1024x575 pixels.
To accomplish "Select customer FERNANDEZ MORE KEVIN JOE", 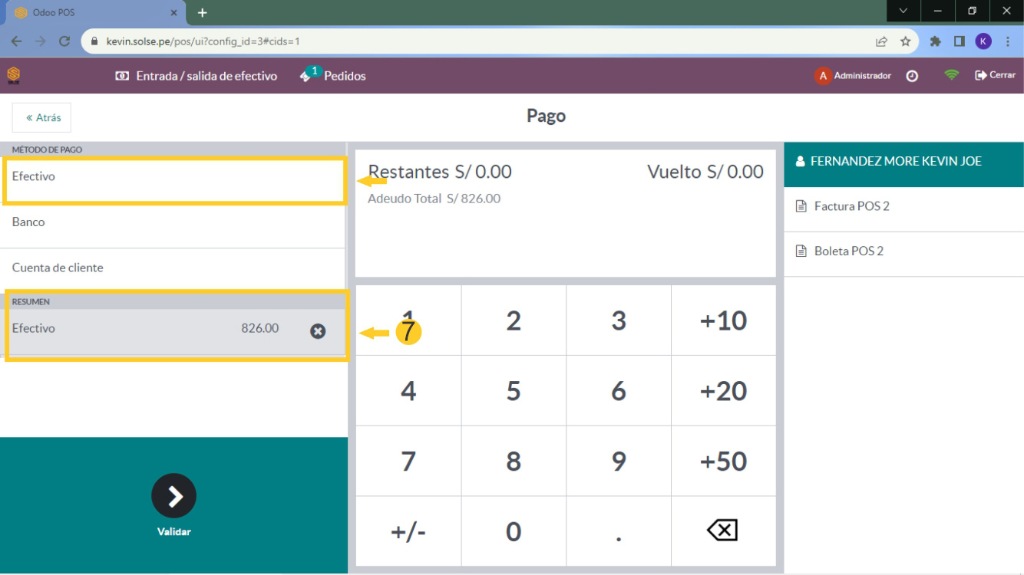I will [x=903, y=162].
